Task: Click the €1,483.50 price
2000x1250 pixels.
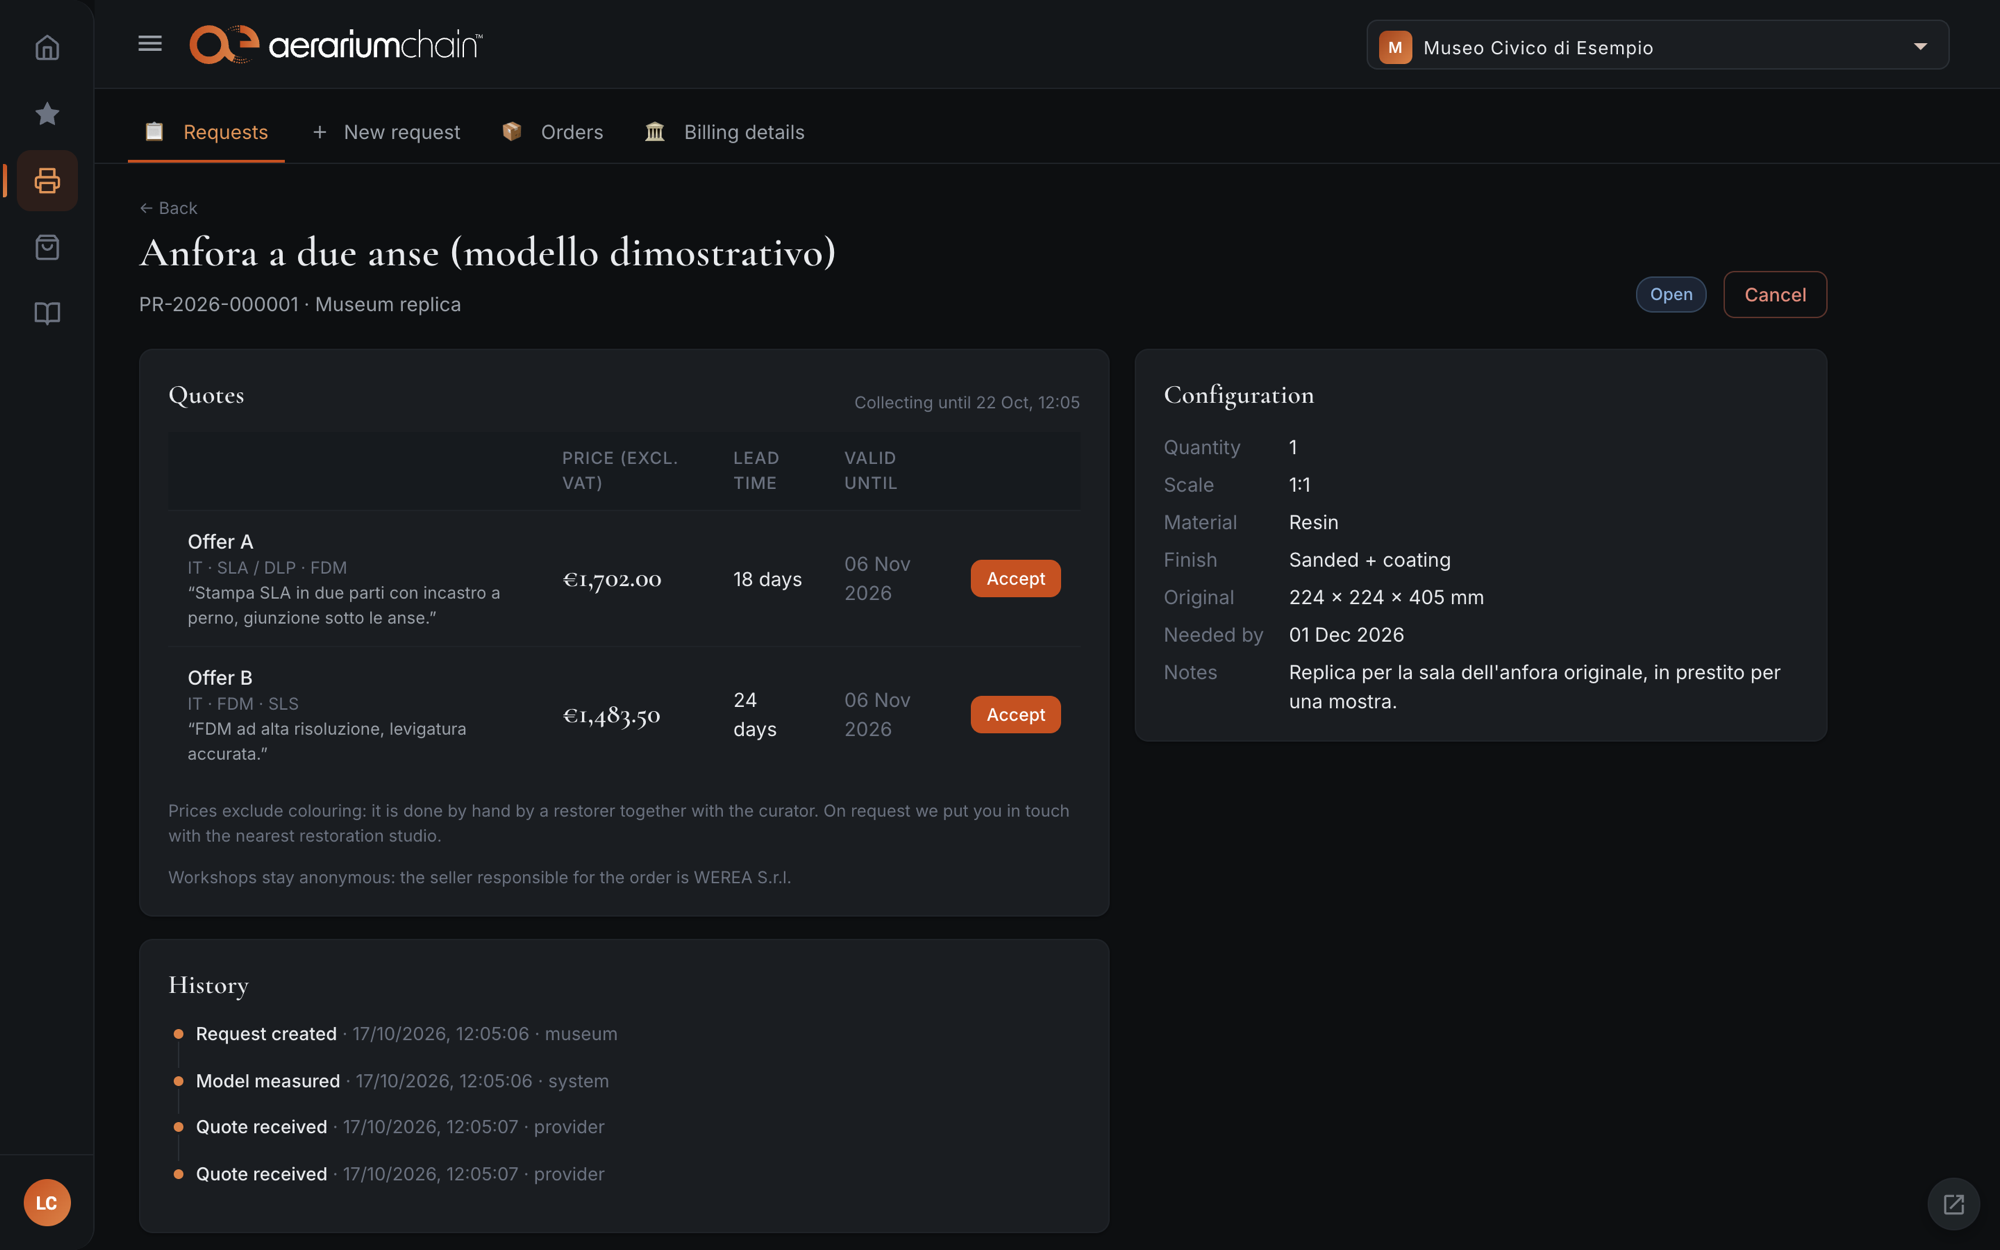Action: pyautogui.click(x=612, y=715)
